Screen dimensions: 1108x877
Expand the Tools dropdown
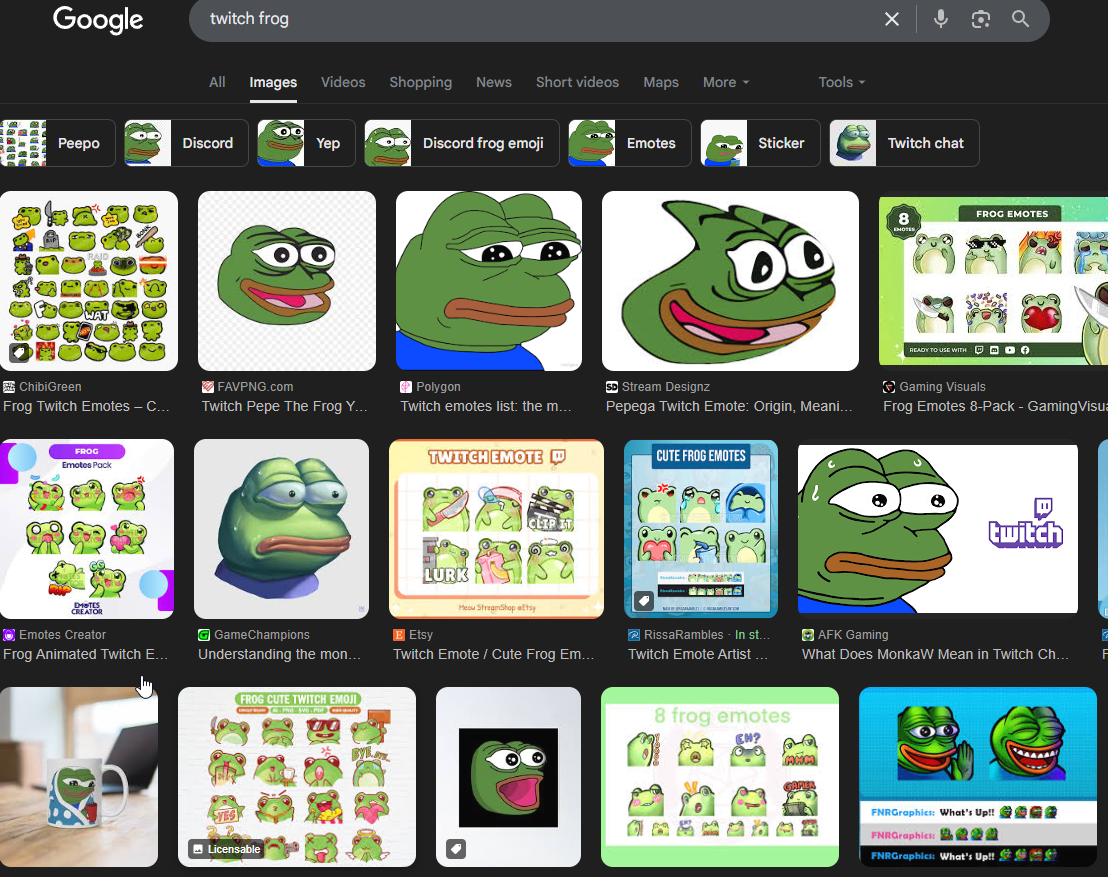(841, 82)
